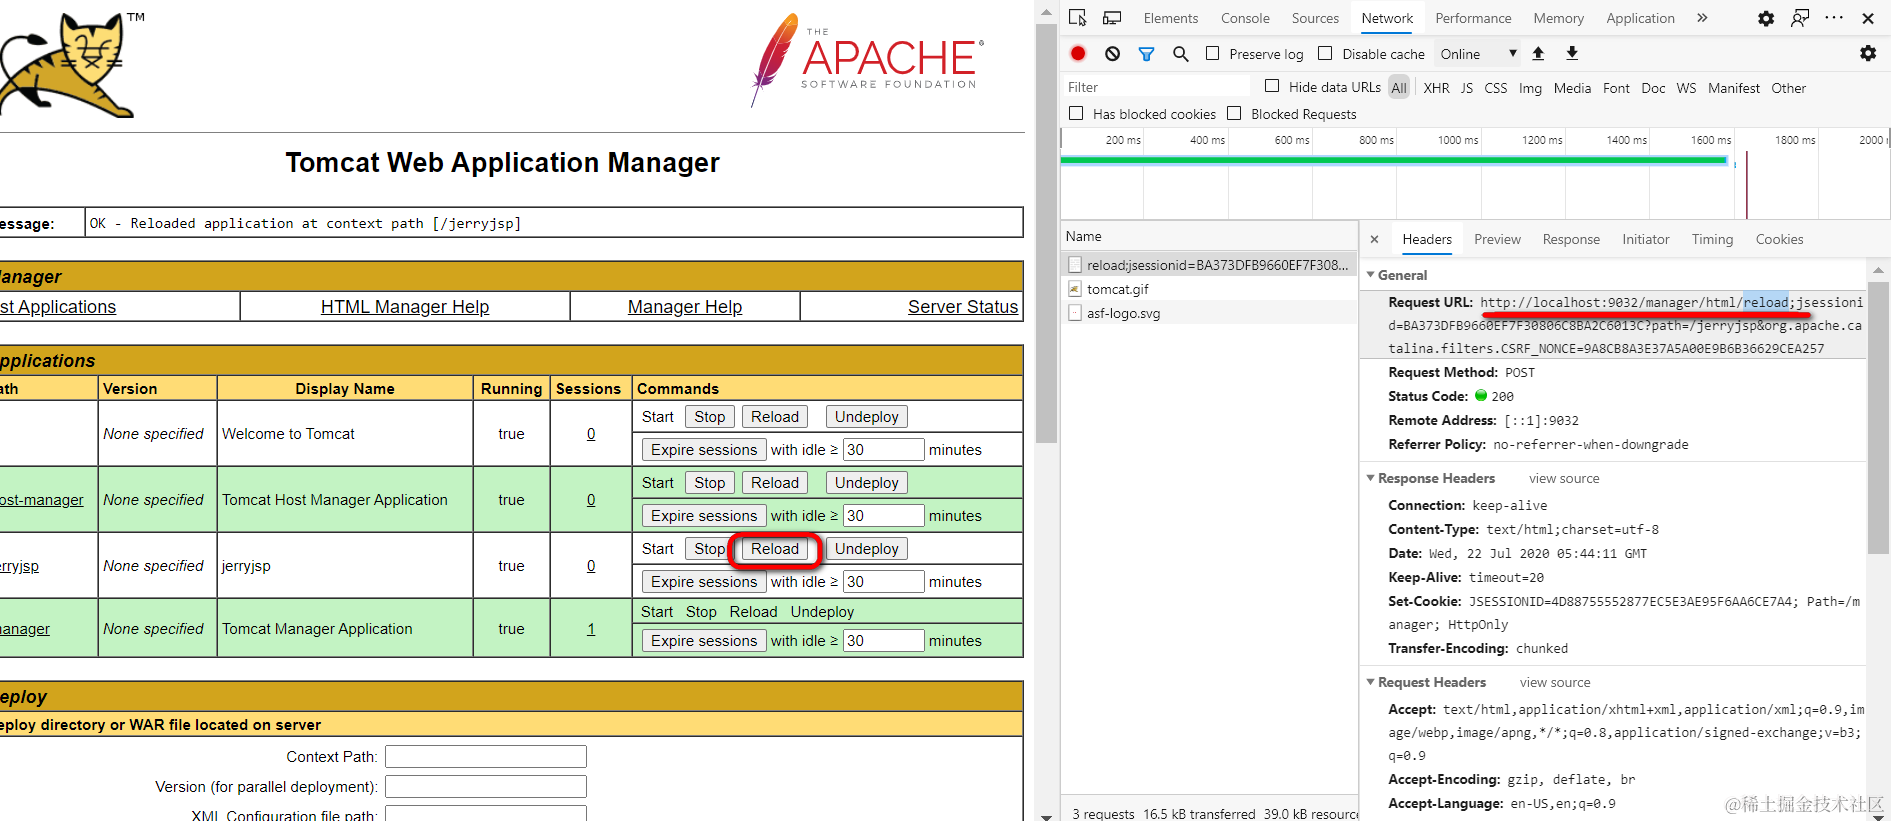Switch to the Console tab
Image resolution: width=1891 pixels, height=821 pixels.
click(1245, 18)
